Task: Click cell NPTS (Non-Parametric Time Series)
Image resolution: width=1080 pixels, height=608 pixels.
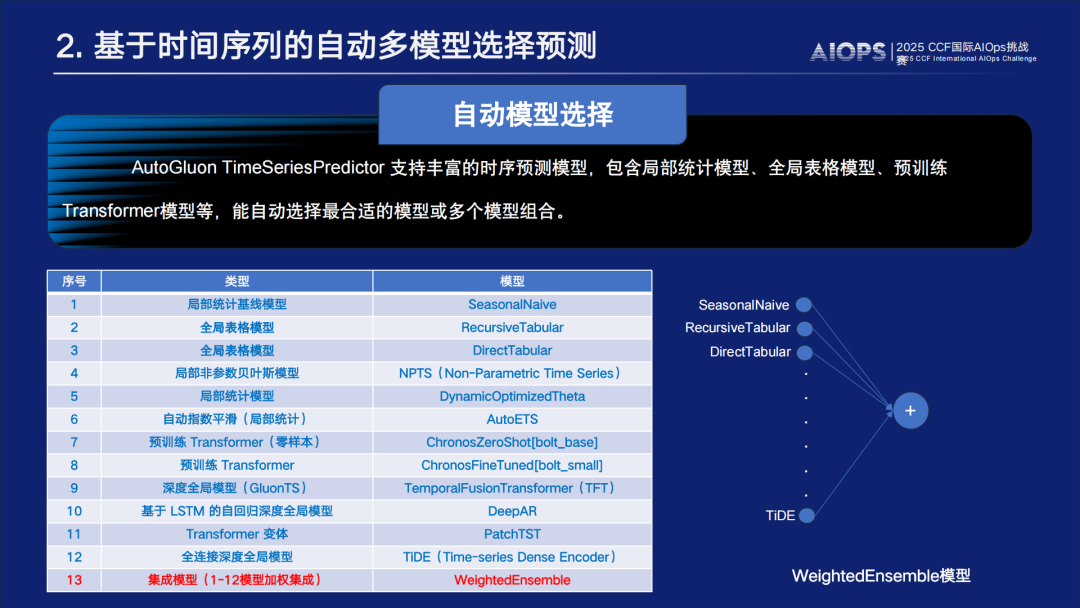Action: click(x=512, y=373)
